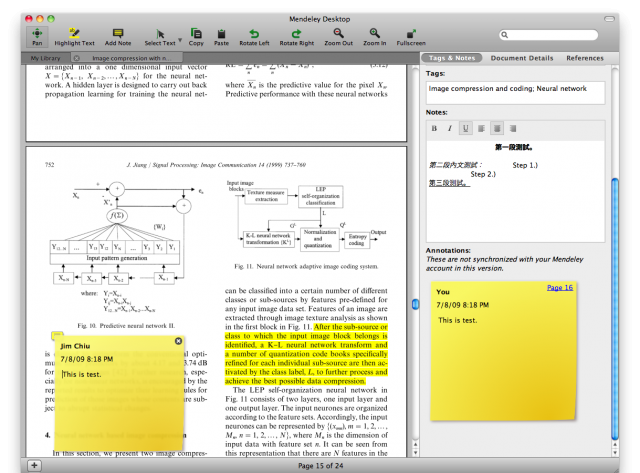Click inside the Notes text area
640x473 pixels.
(516, 191)
